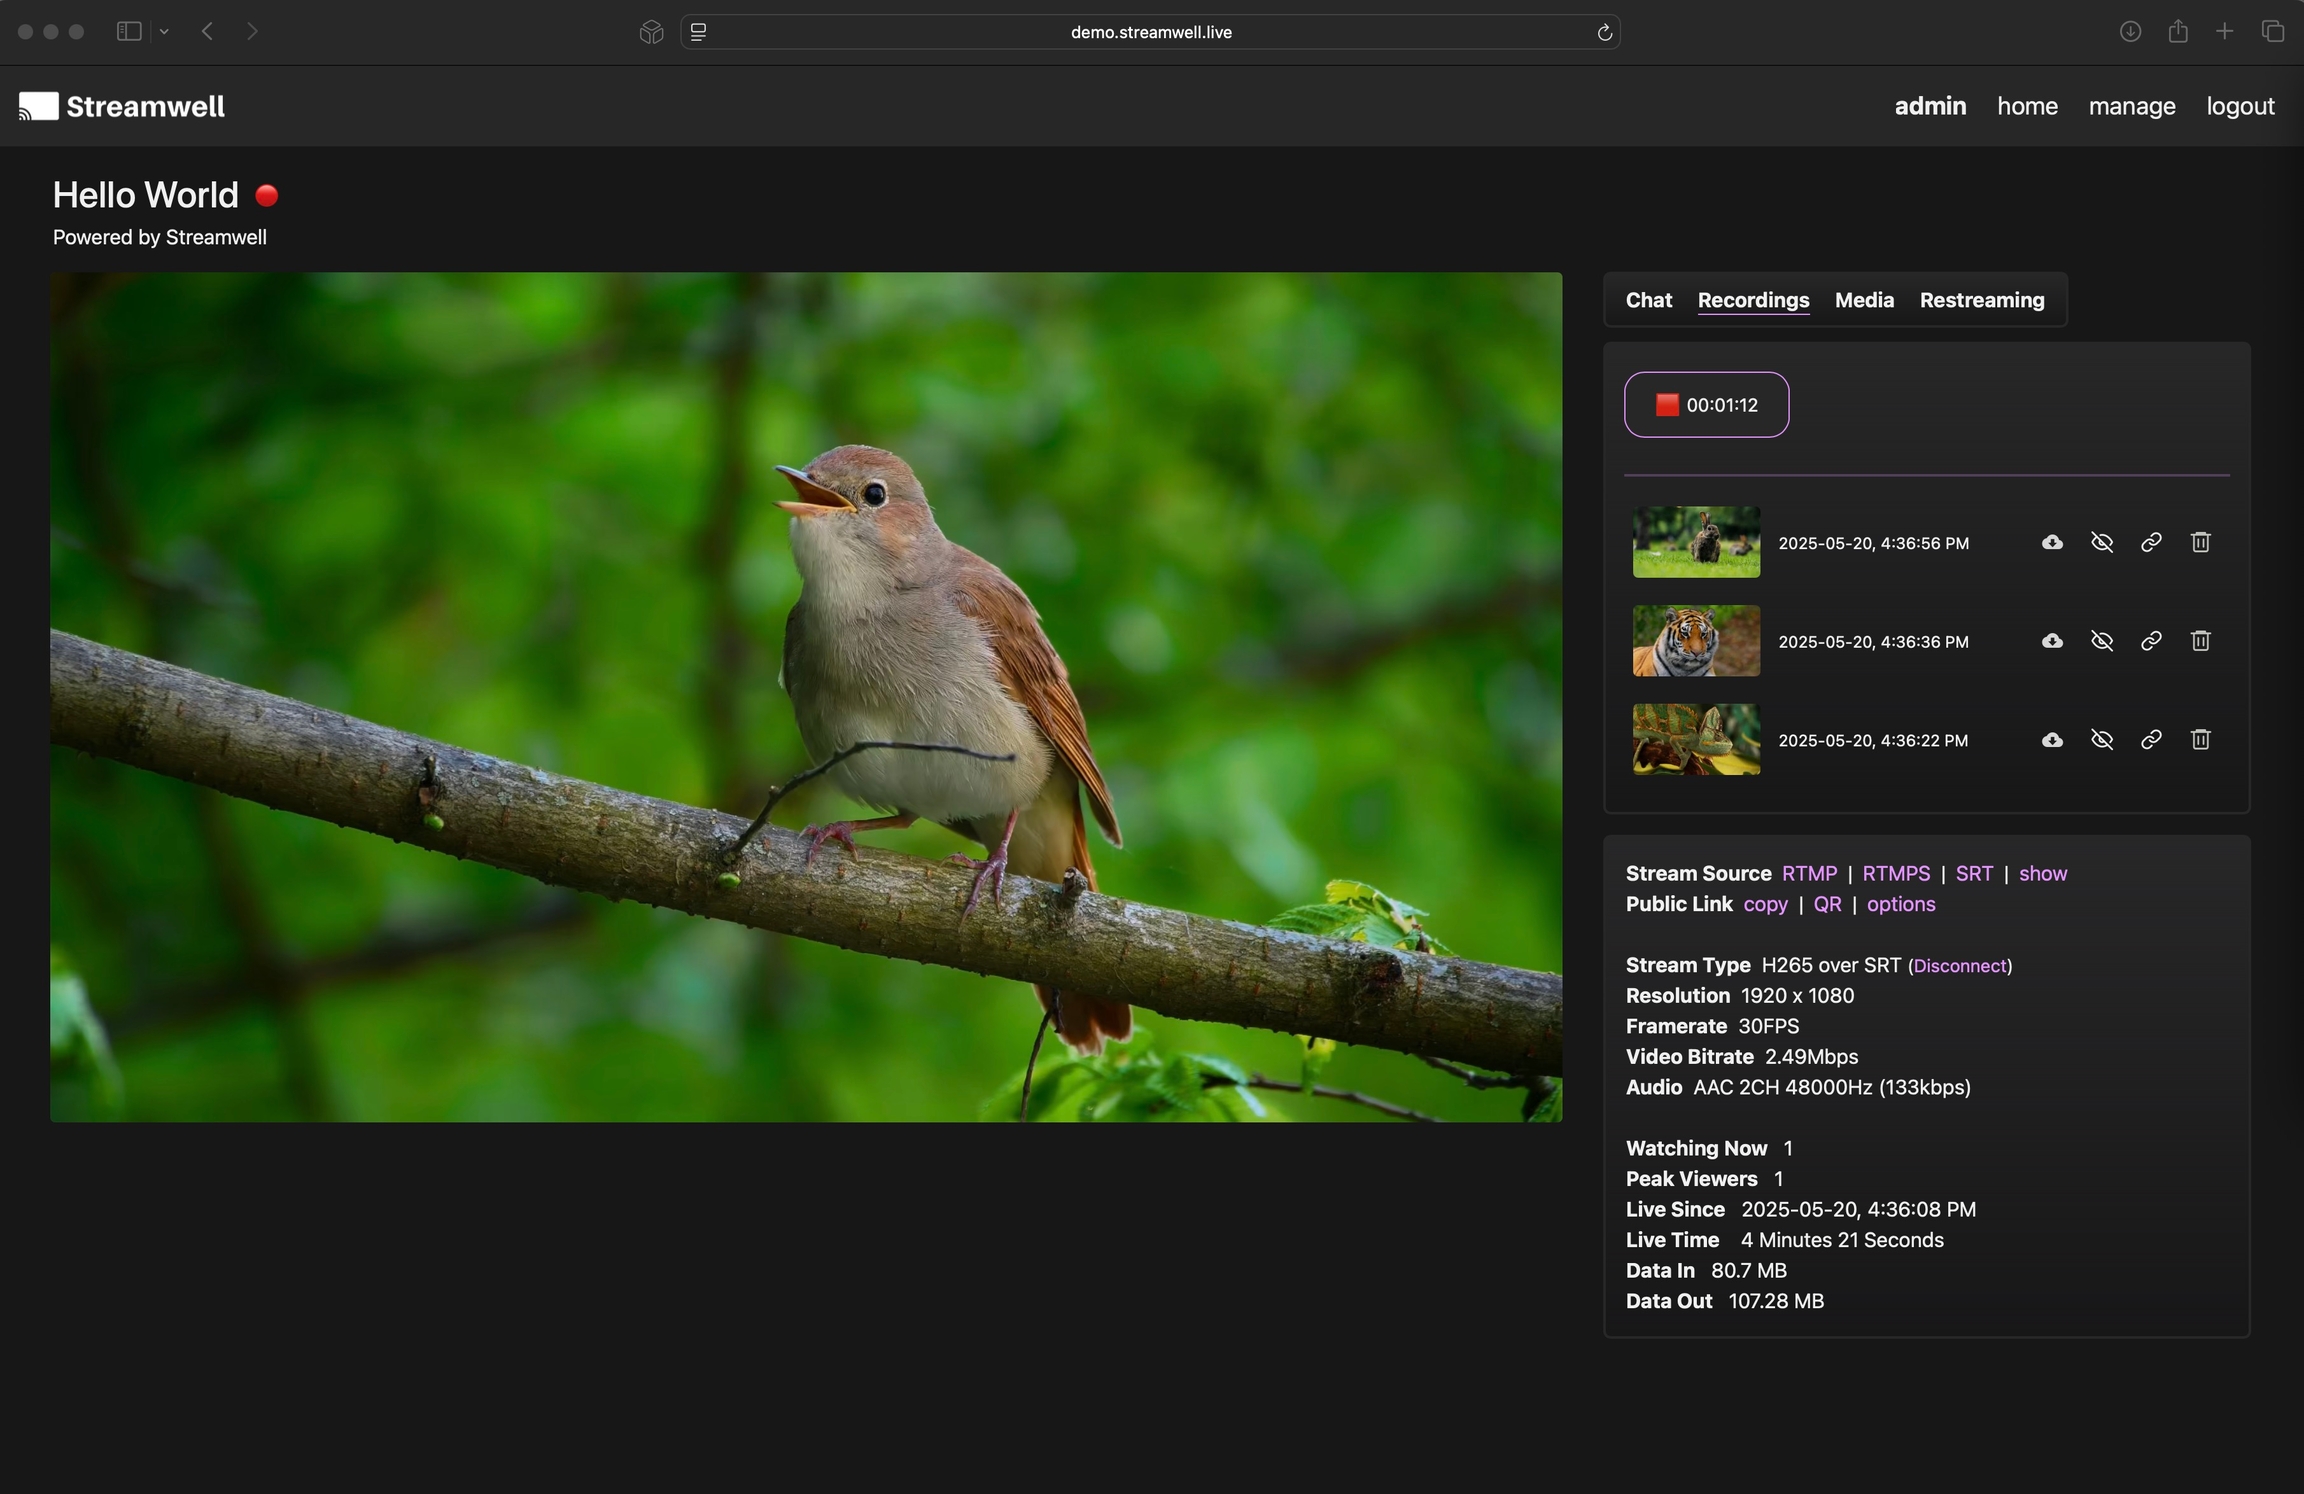Open public link options
Screen dimensions: 2304x1494
[x=1900, y=904]
